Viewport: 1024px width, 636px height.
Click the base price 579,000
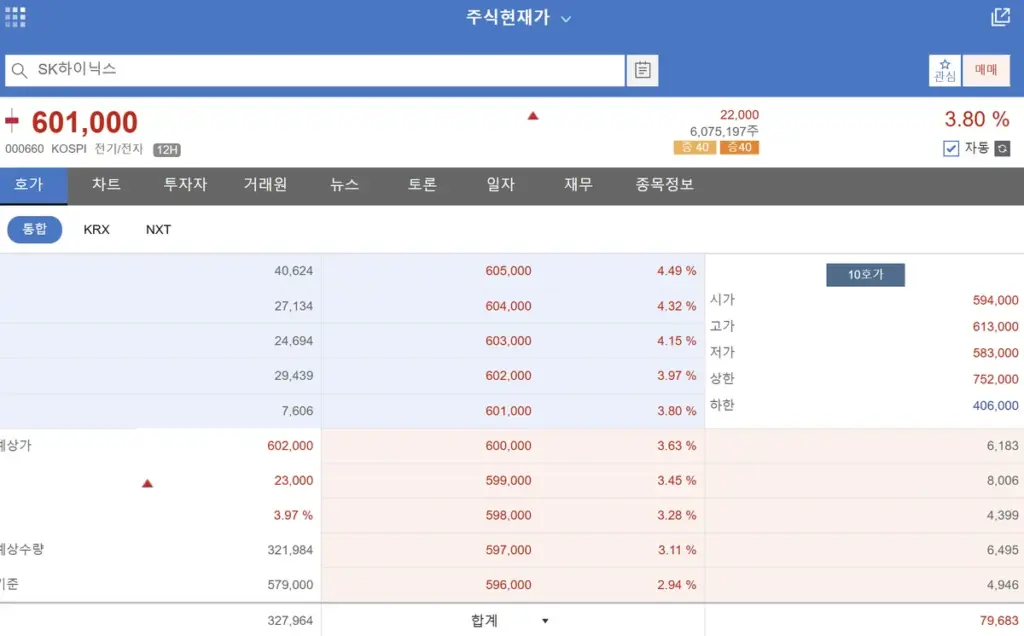click(x=290, y=585)
